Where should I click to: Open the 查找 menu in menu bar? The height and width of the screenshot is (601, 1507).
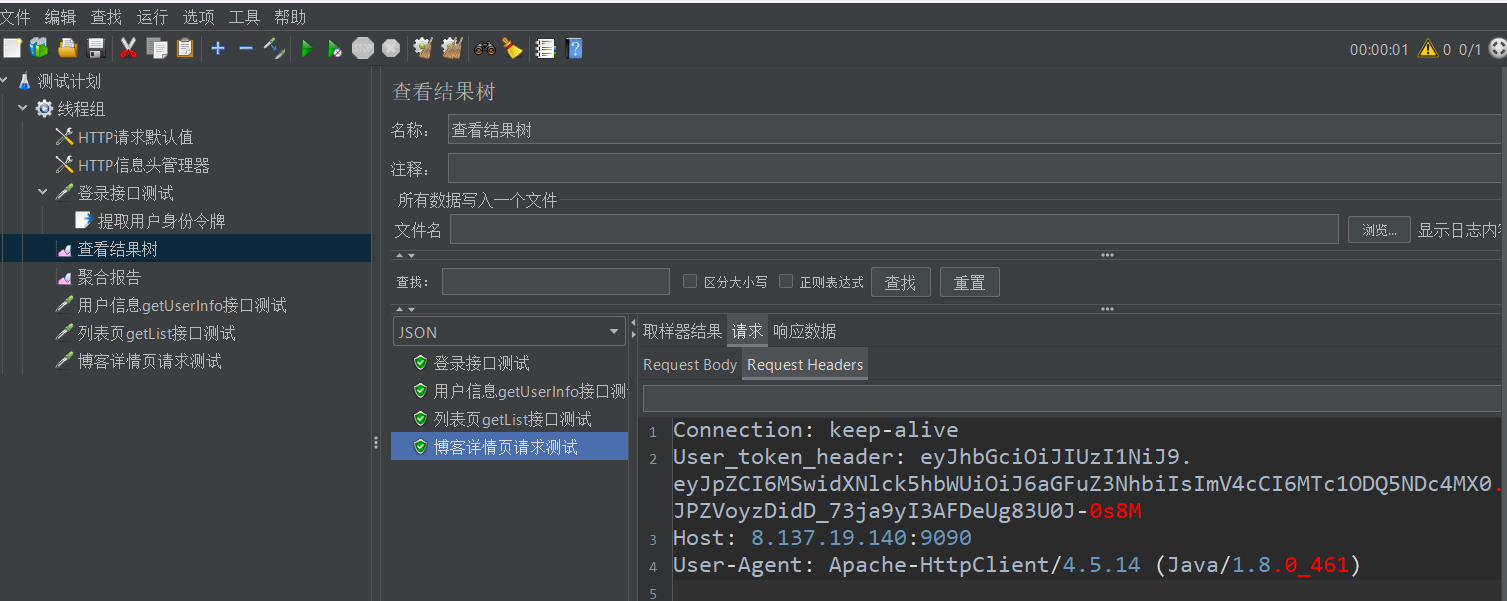106,17
